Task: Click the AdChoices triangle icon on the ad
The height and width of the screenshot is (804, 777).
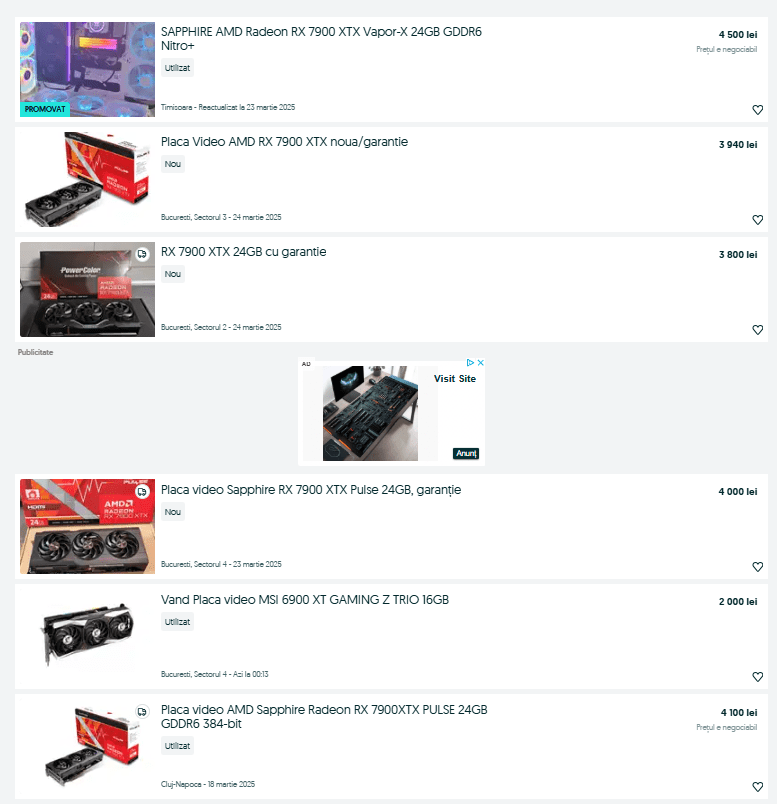Action: point(470,363)
